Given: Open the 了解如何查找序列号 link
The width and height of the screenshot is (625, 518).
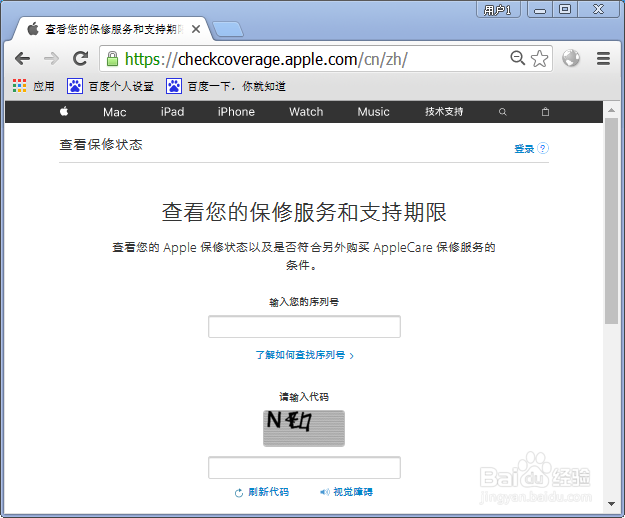Looking at the screenshot, I should 305,355.
